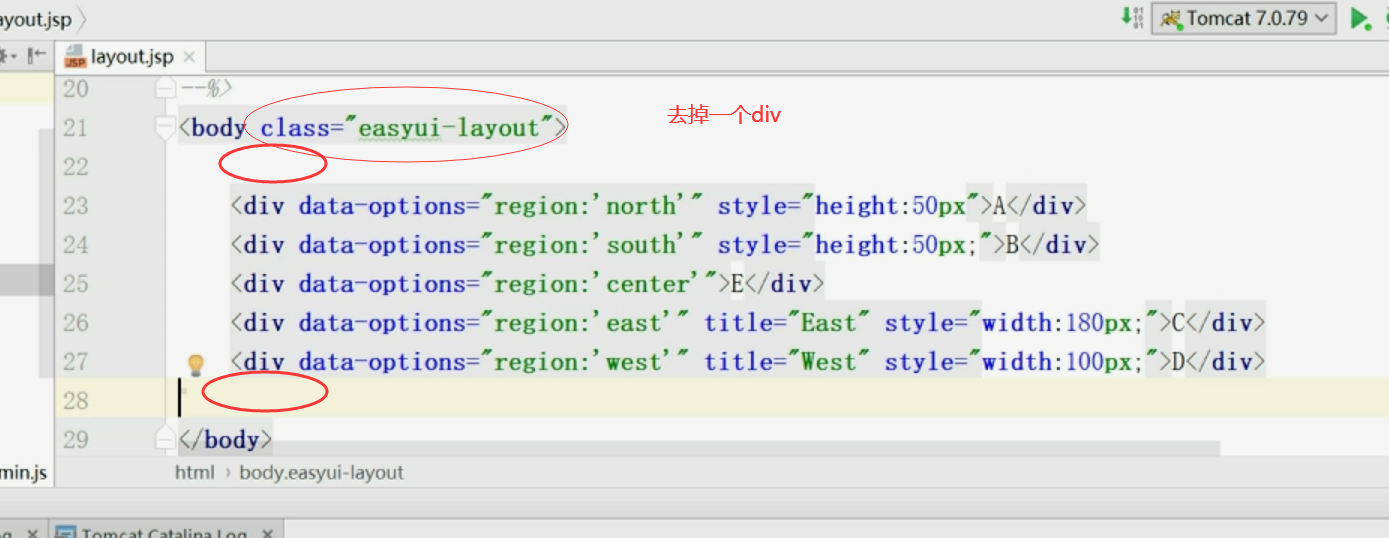Click the closing </body> tag on line 29

click(225, 440)
